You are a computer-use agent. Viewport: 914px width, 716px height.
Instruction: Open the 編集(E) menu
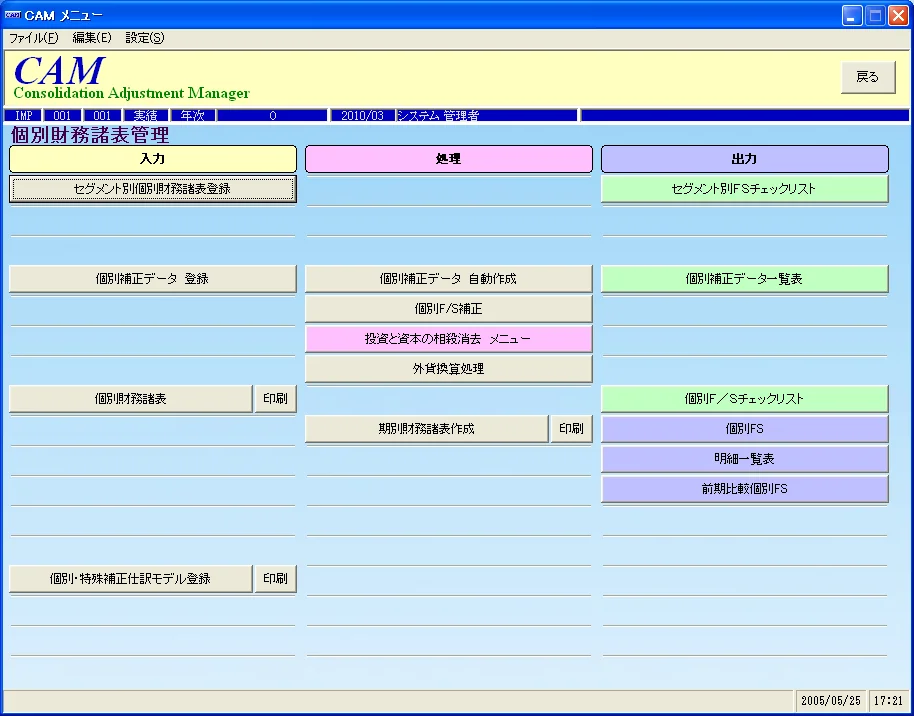pyautogui.click(x=92, y=38)
